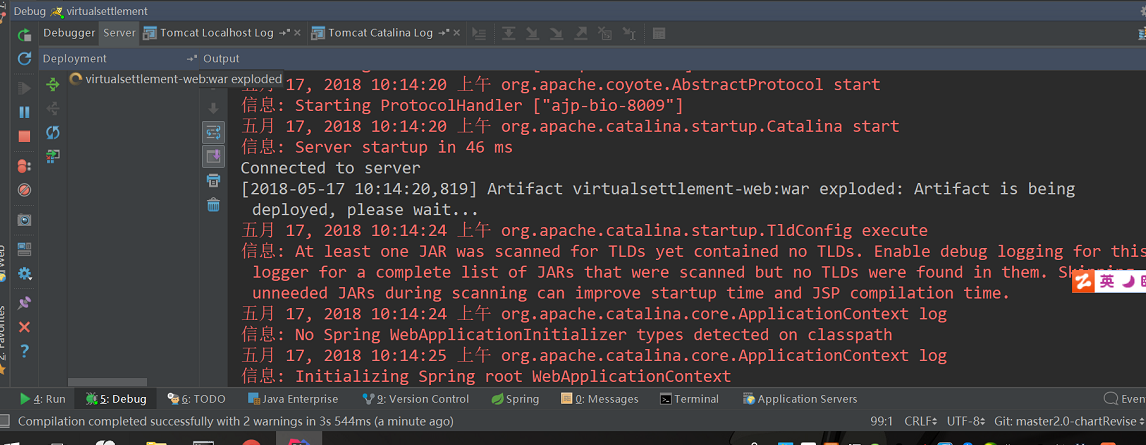Click the arrow icon before the Output header
The width and height of the screenshot is (1146, 445).
click(192, 58)
